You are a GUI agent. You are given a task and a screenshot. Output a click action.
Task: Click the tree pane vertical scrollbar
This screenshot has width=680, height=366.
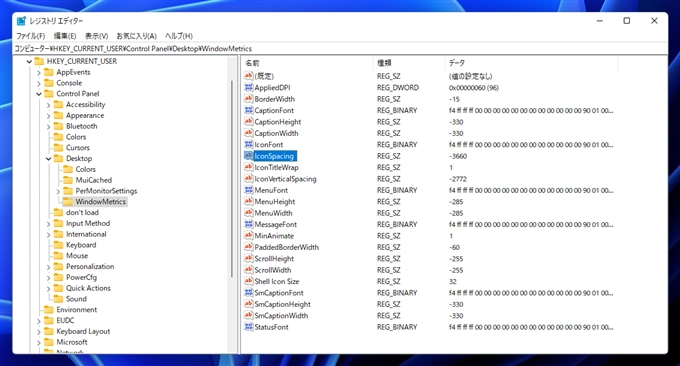[x=232, y=179]
